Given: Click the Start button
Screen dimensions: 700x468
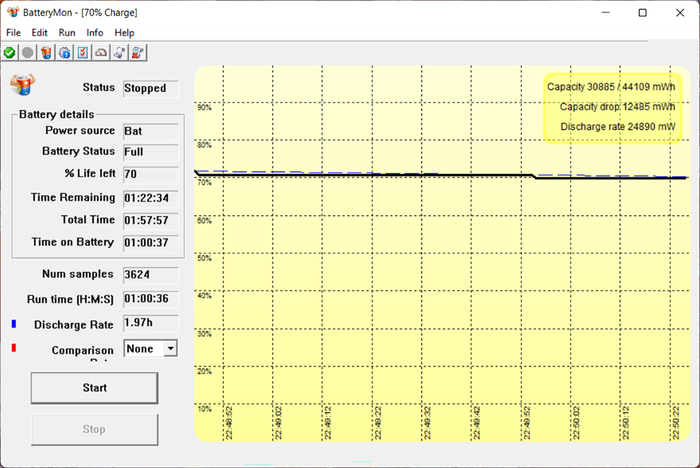Looking at the screenshot, I should pos(94,388).
